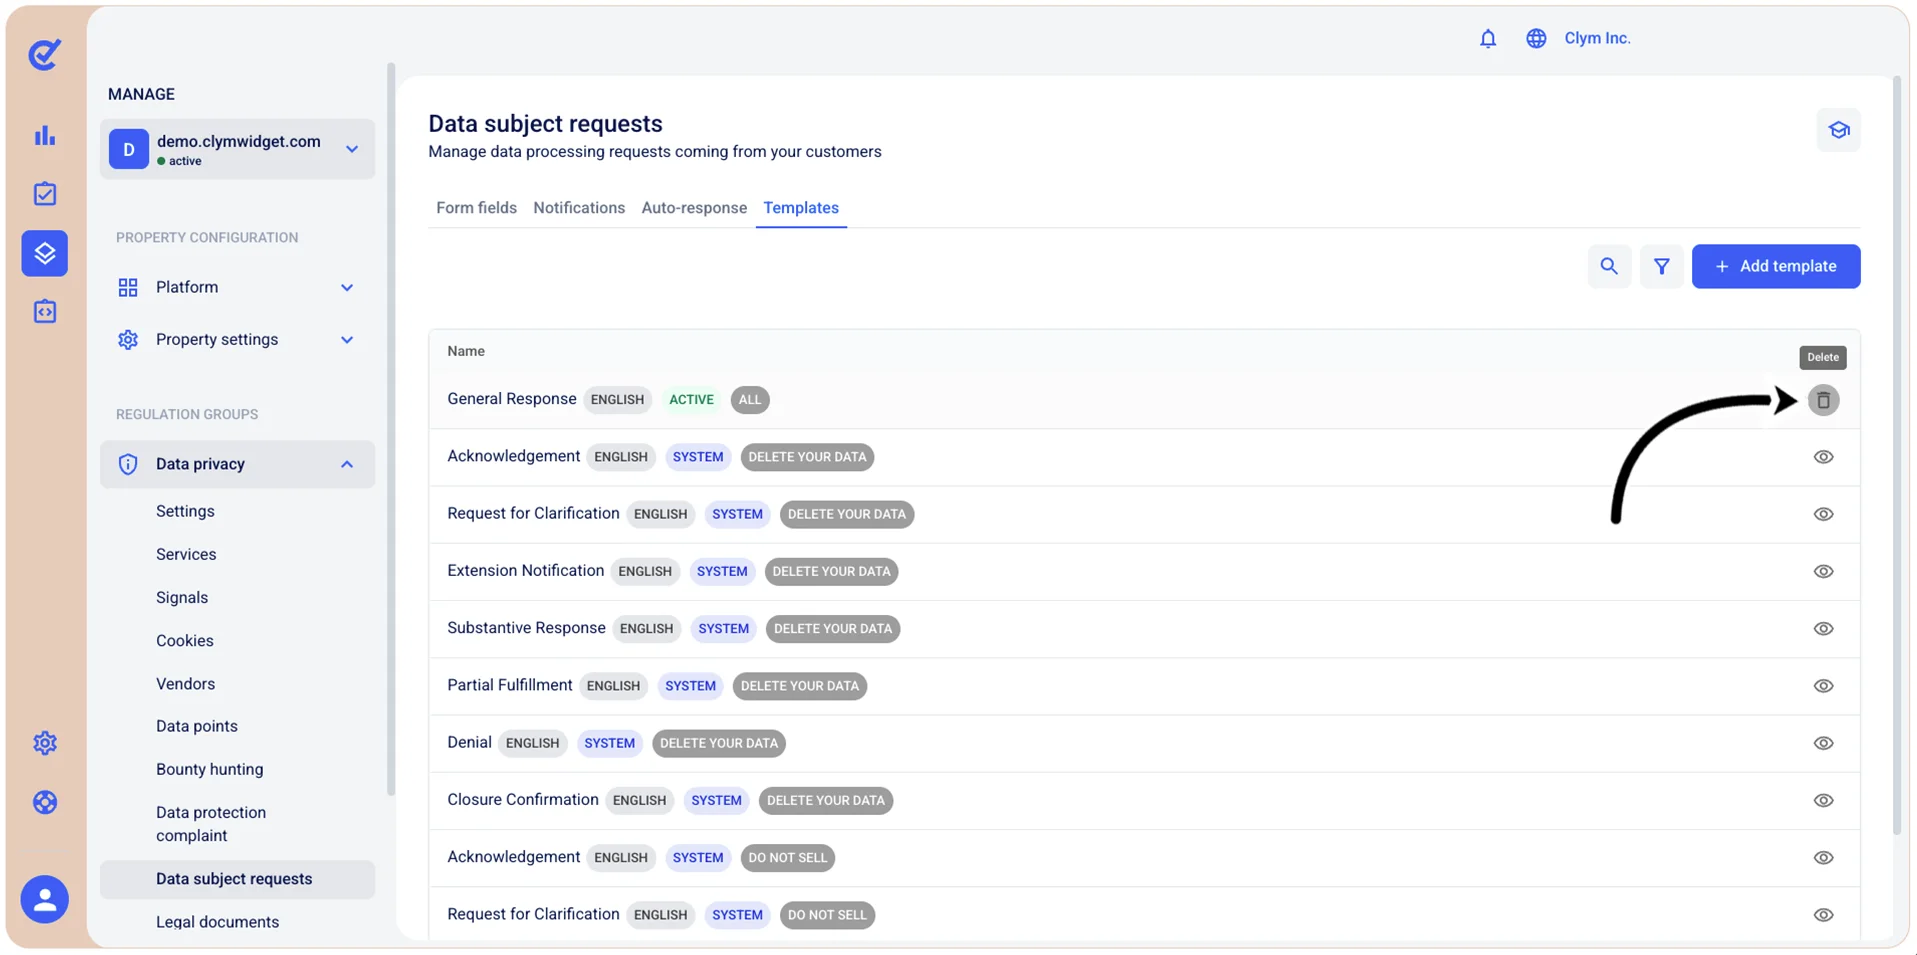Click the search magnifier icon

click(1609, 266)
